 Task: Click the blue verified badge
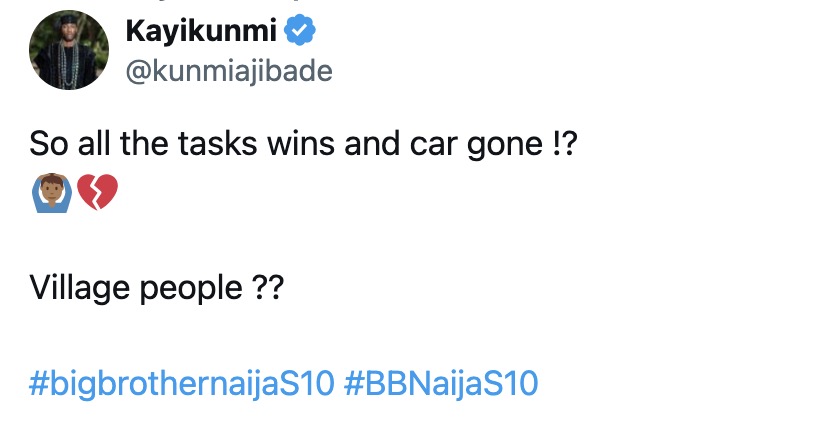coord(301,33)
